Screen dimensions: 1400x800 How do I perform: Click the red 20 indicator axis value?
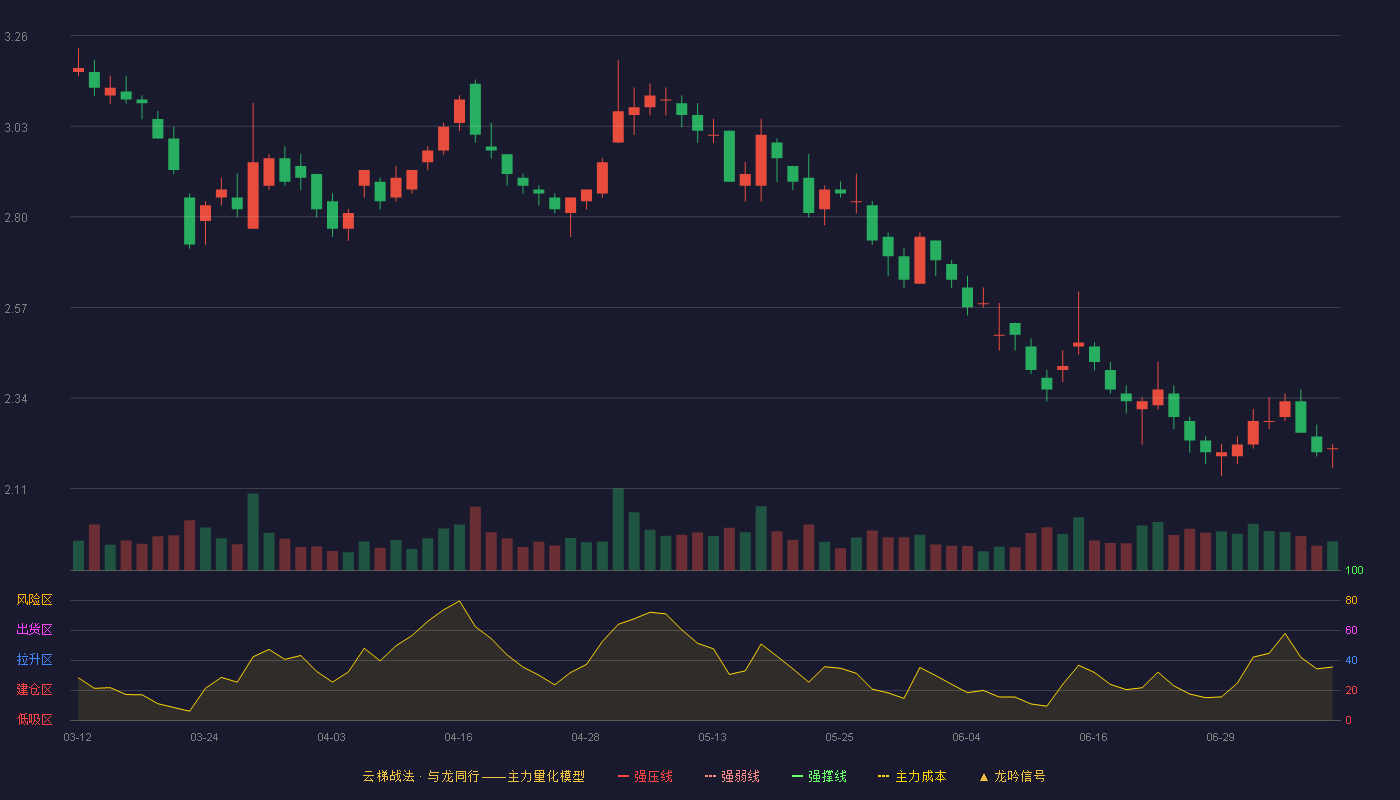tap(1351, 691)
